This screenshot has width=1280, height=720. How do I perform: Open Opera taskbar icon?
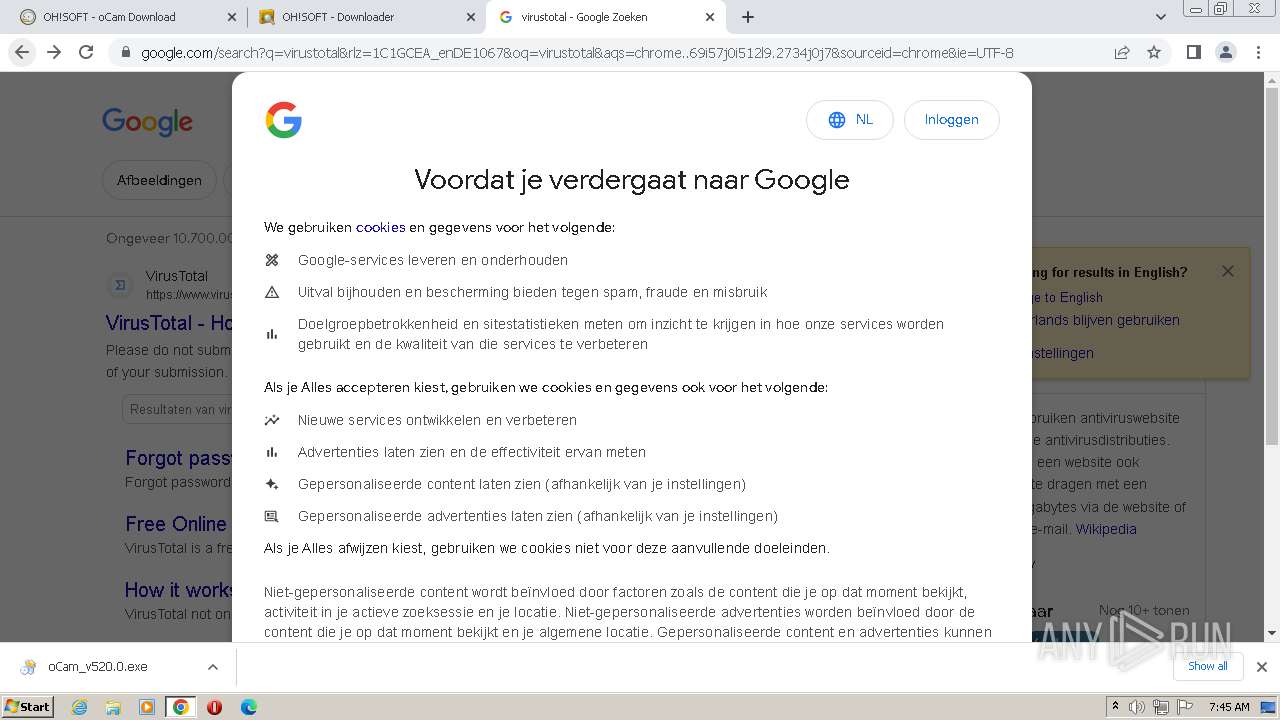214,707
